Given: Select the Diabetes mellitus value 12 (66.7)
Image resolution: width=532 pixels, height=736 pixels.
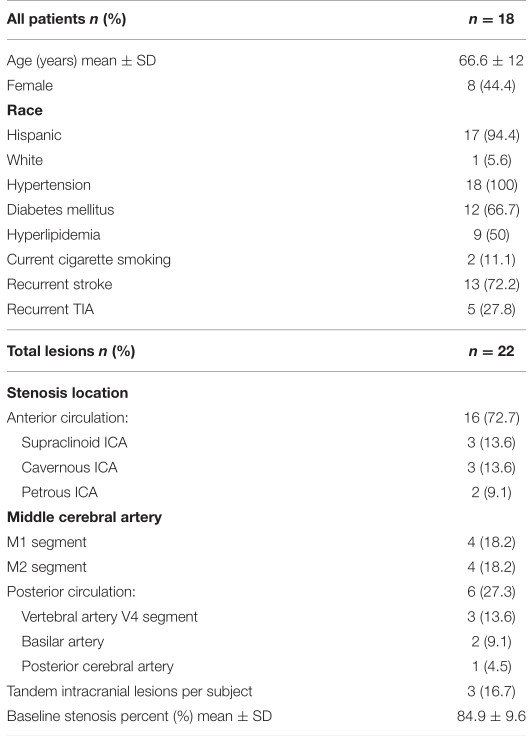Looking at the screenshot, I should (x=492, y=210).
